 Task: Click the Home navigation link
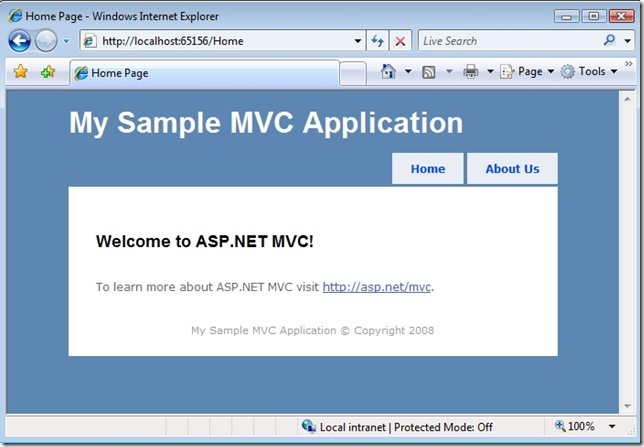(428, 169)
